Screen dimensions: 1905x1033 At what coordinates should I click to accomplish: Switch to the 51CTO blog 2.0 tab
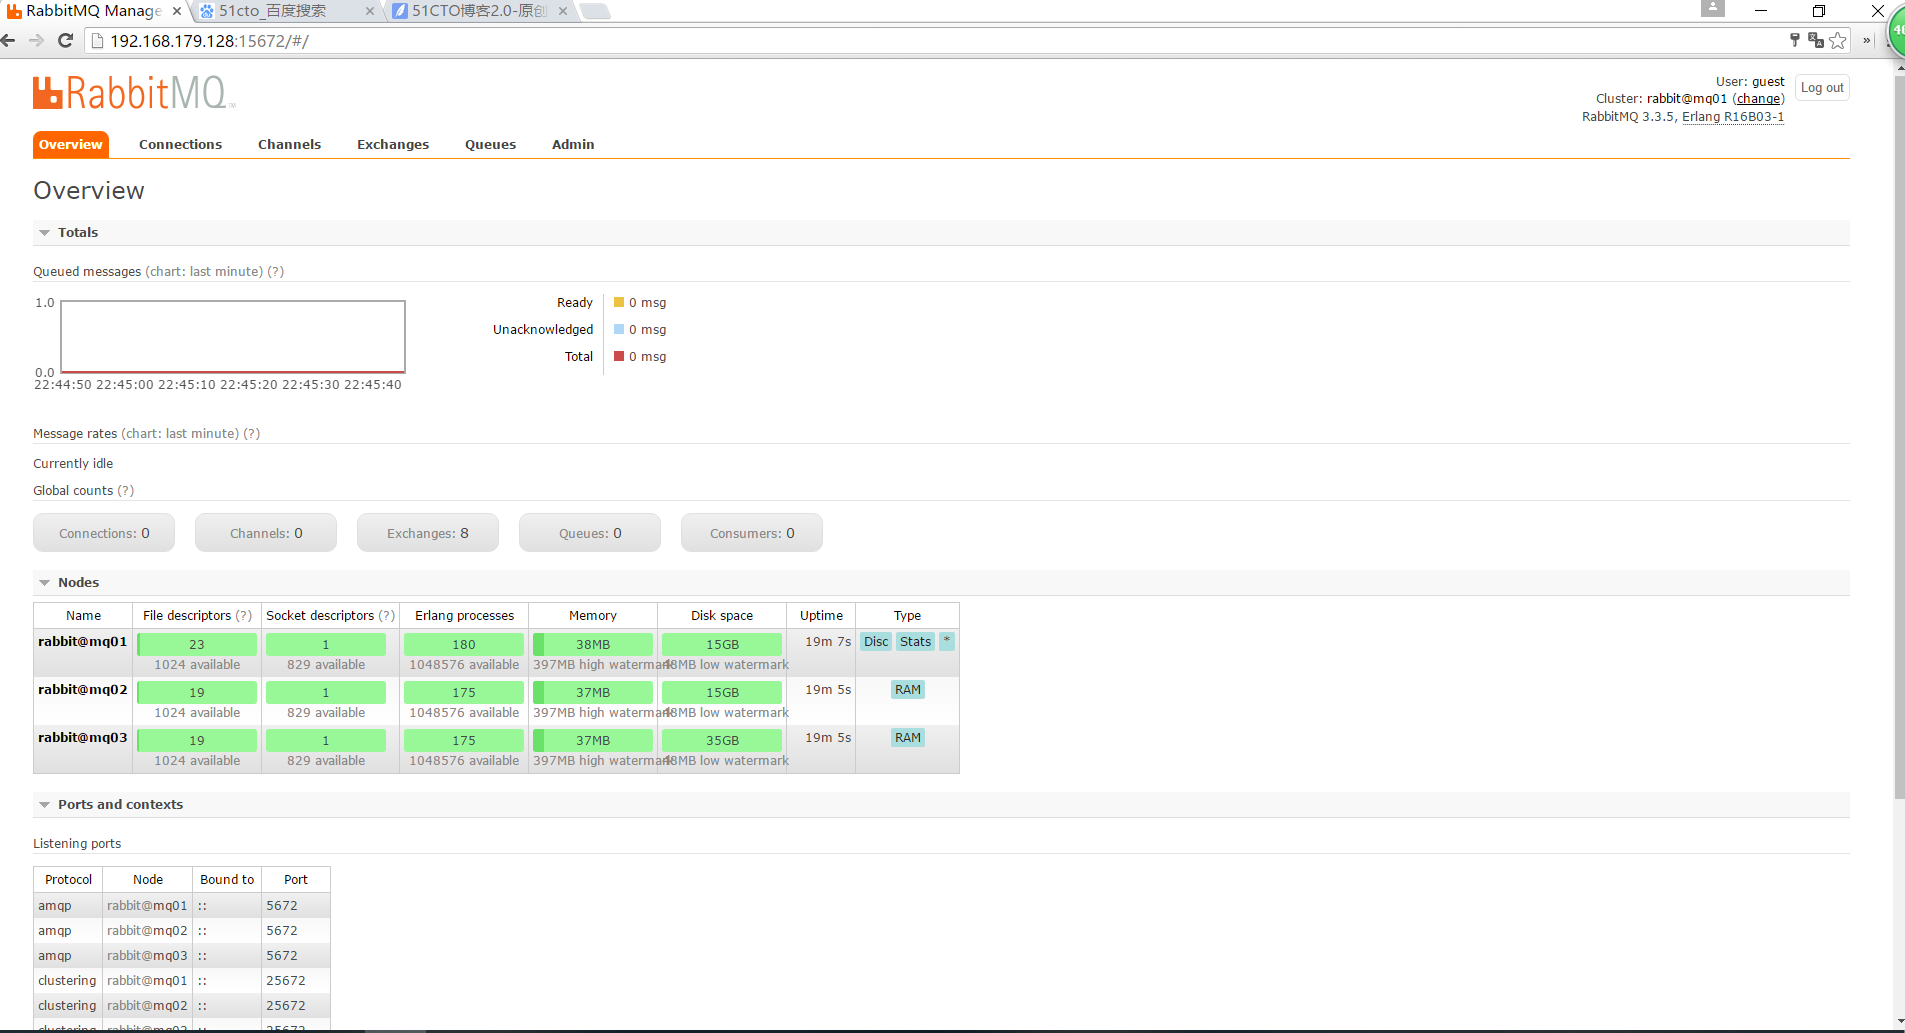click(478, 11)
